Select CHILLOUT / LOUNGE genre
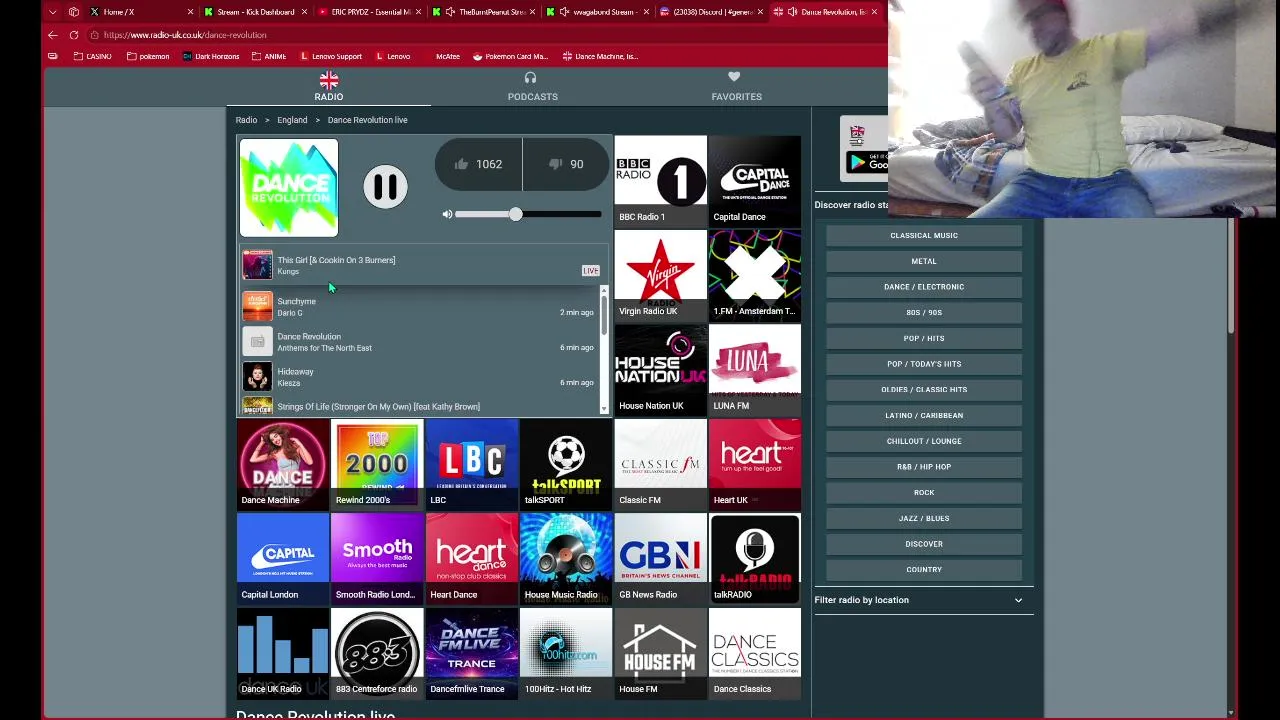Screen dimensions: 1280x720 click(924, 441)
